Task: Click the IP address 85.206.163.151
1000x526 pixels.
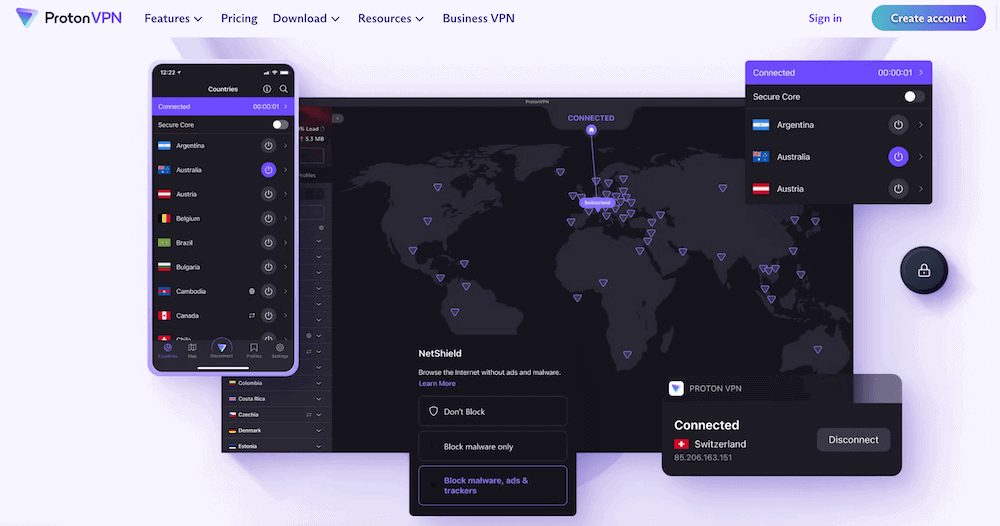Action: (x=703, y=458)
